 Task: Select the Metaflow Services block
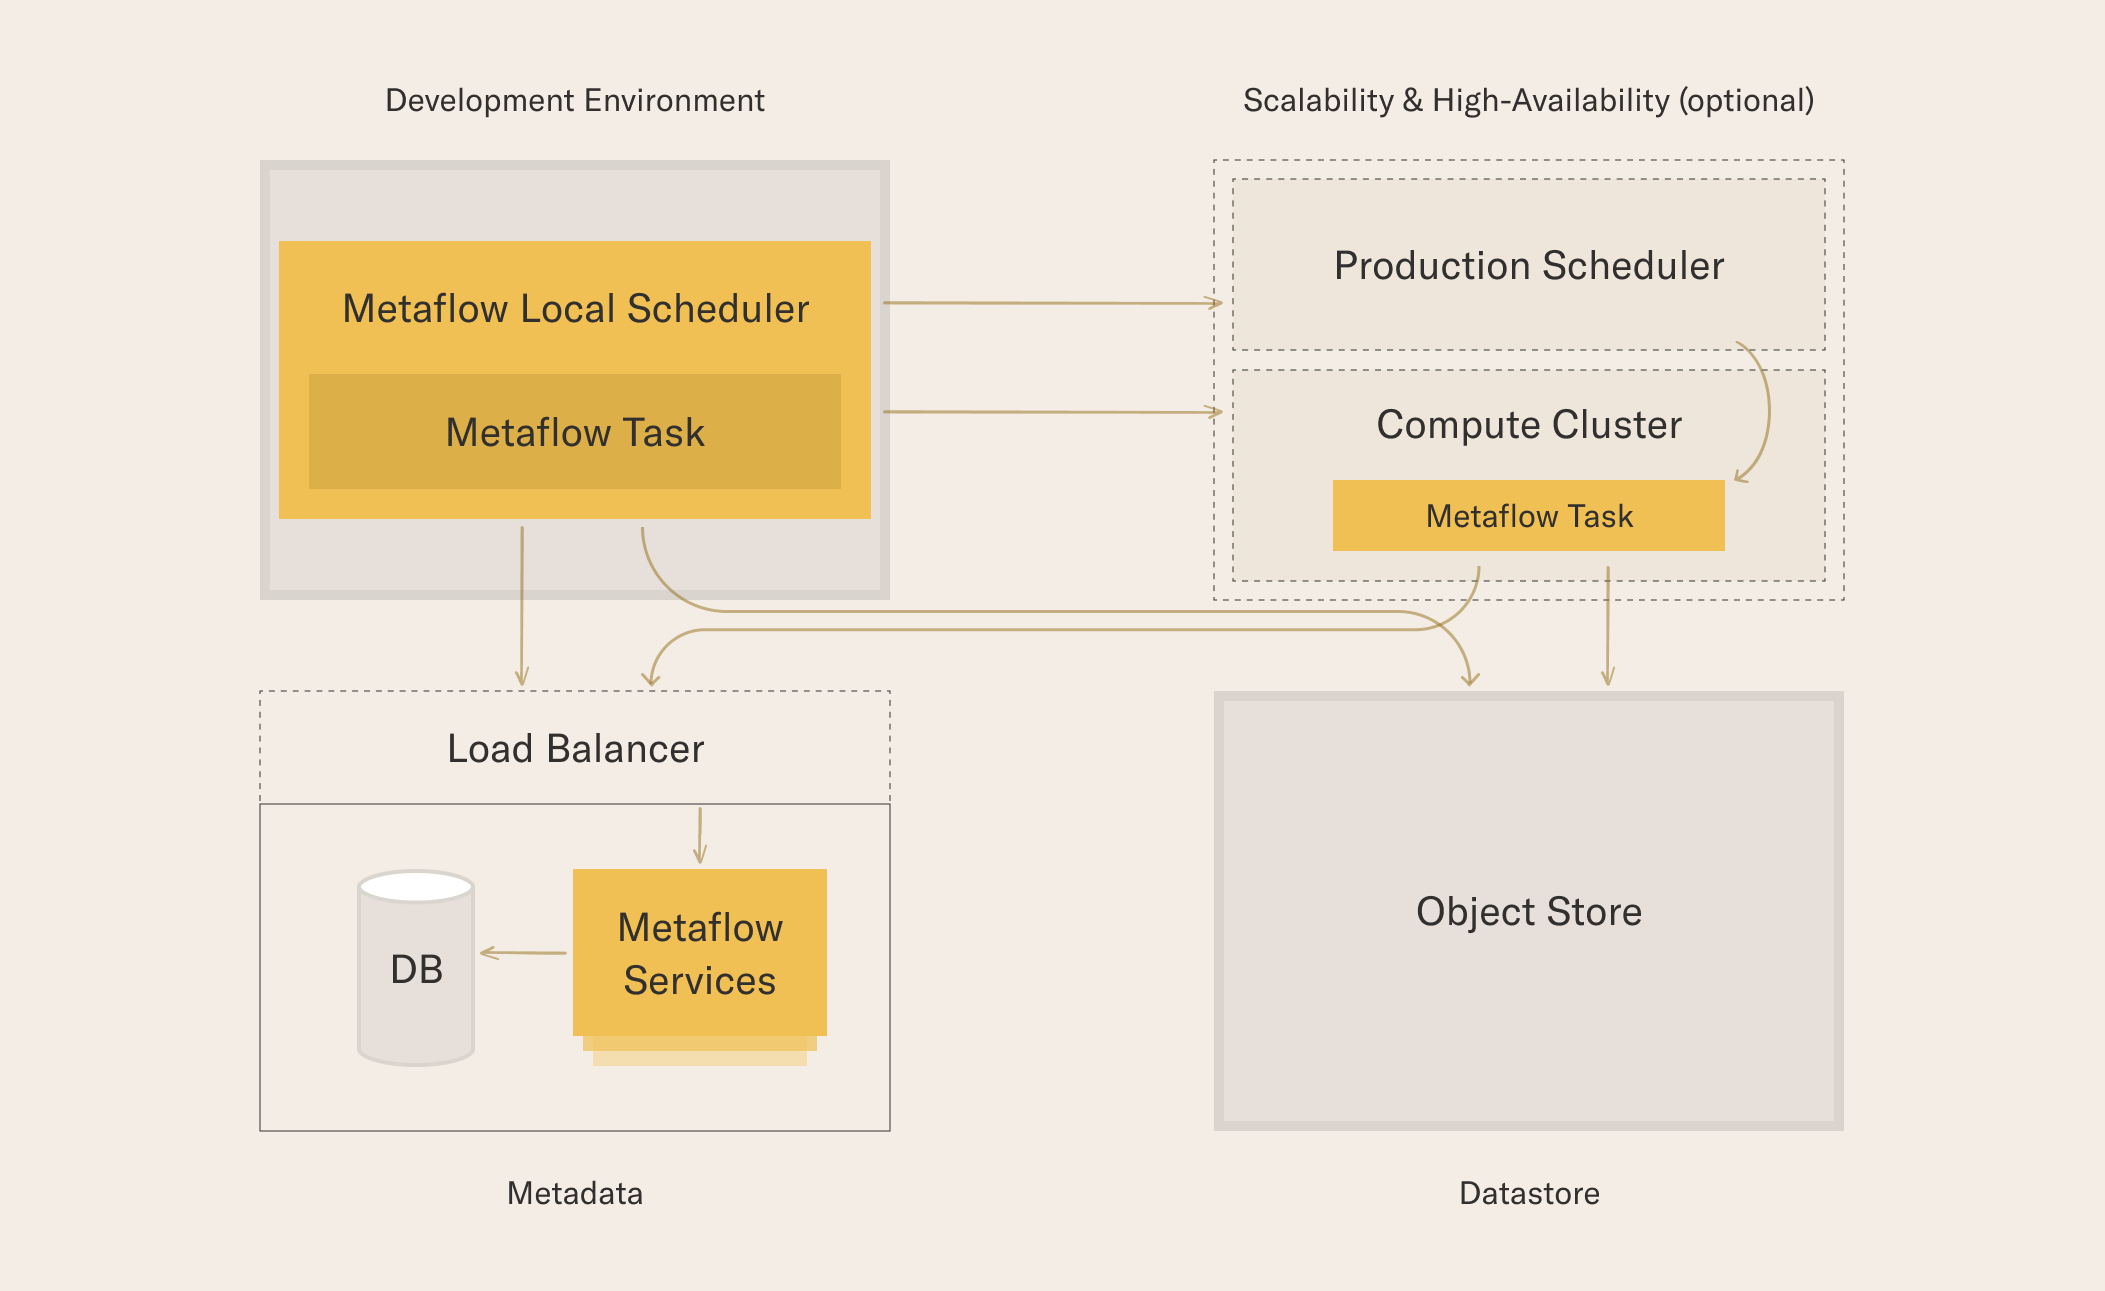[x=700, y=953]
